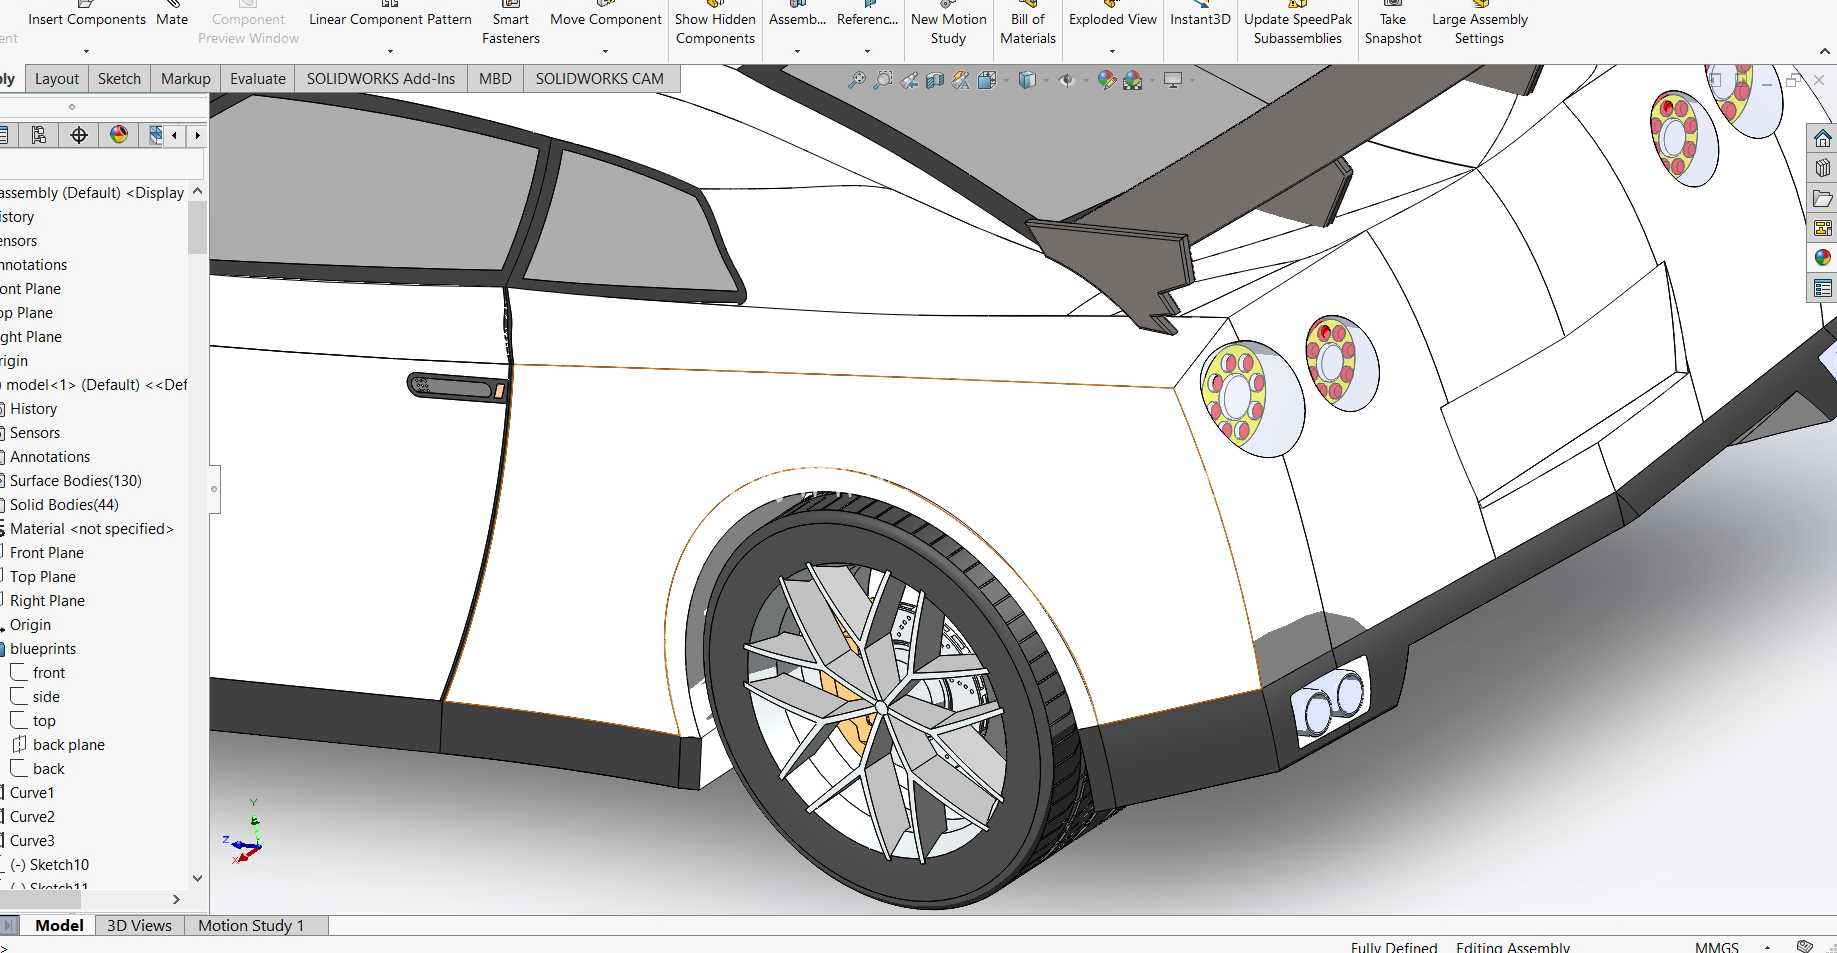Open the Section View tool
This screenshot has height=953, width=1837.
pyautogui.click(x=935, y=80)
